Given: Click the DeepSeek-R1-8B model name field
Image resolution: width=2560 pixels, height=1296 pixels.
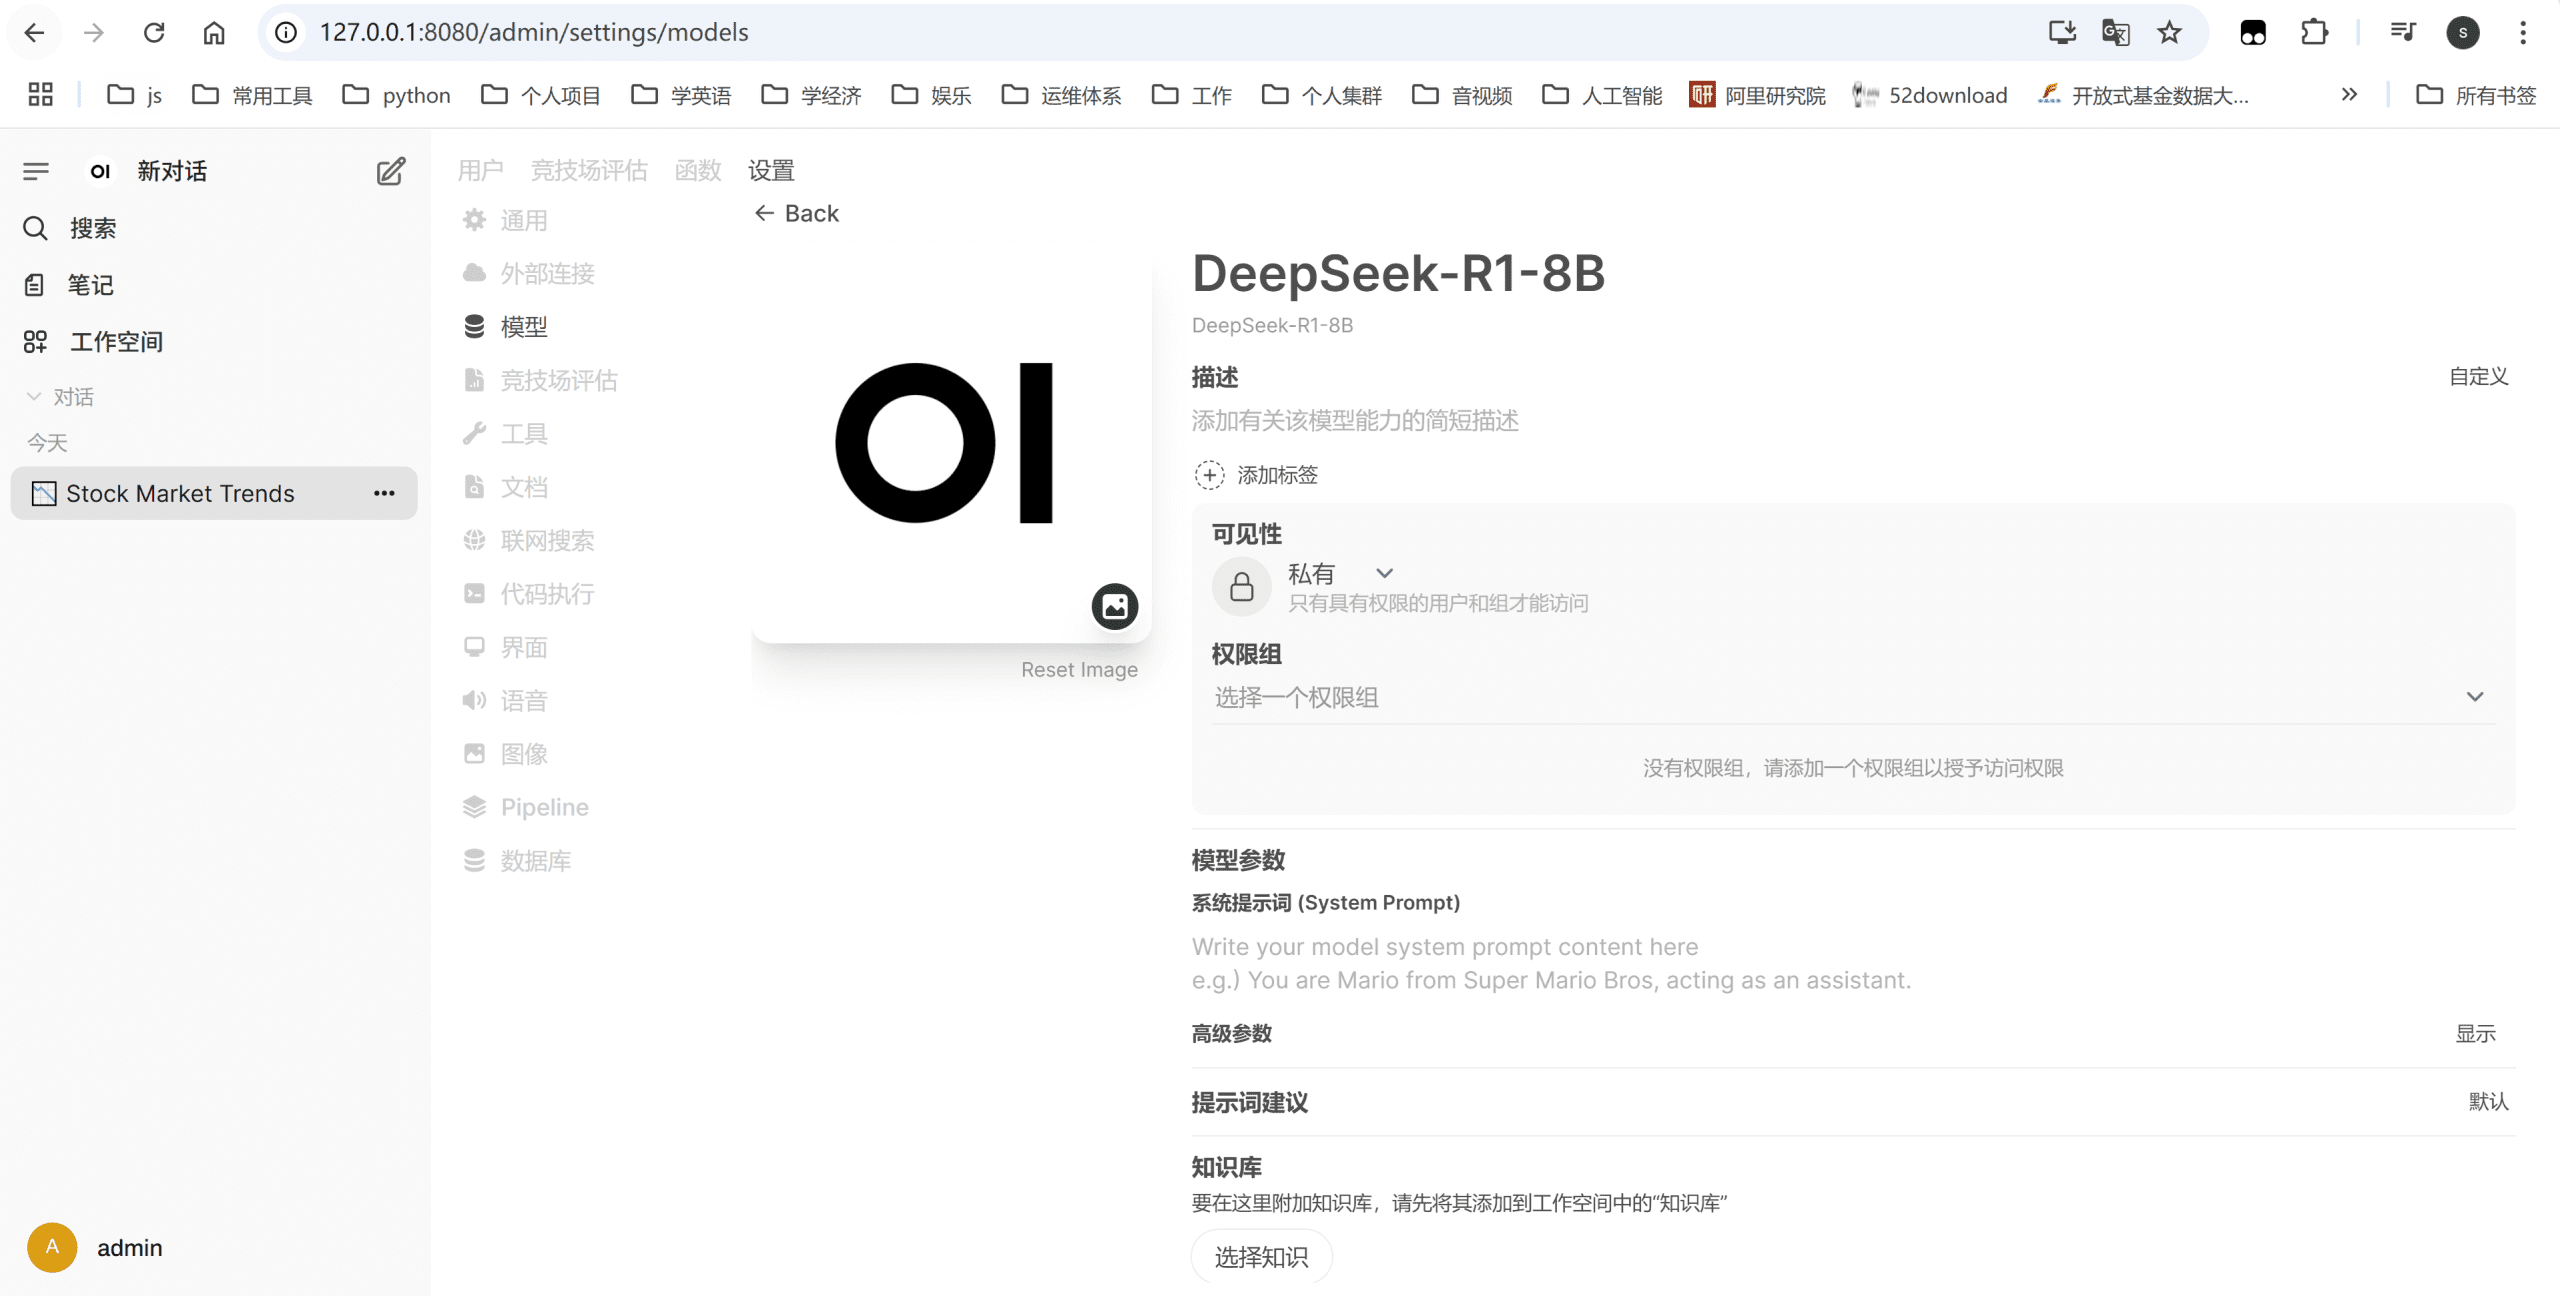Looking at the screenshot, I should [1398, 273].
